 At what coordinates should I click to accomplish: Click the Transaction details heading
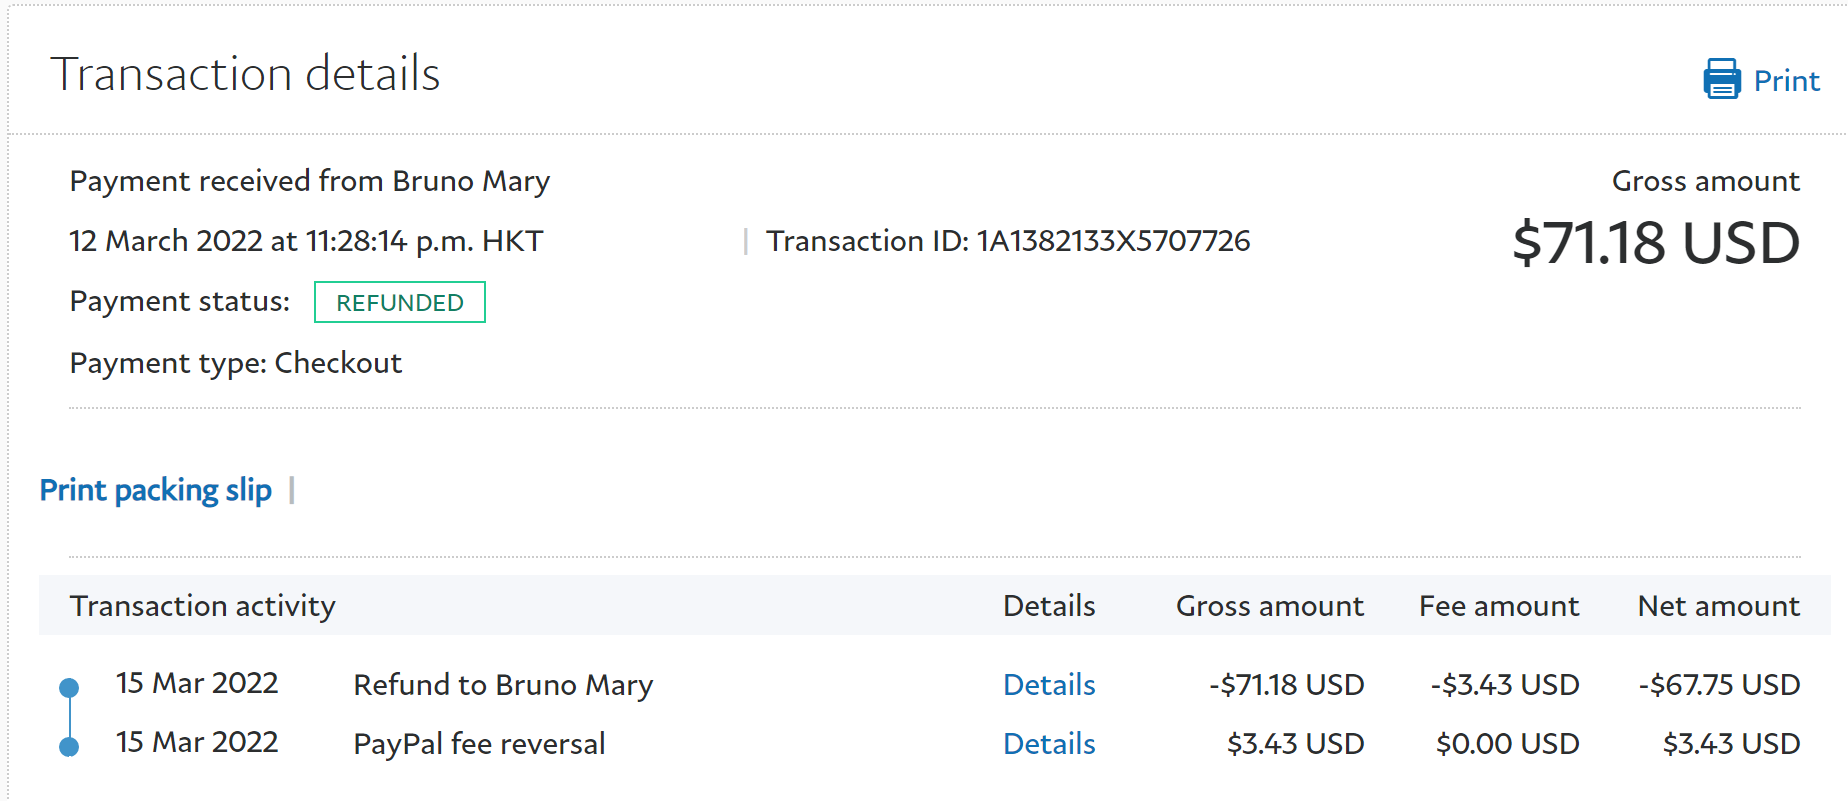(245, 74)
